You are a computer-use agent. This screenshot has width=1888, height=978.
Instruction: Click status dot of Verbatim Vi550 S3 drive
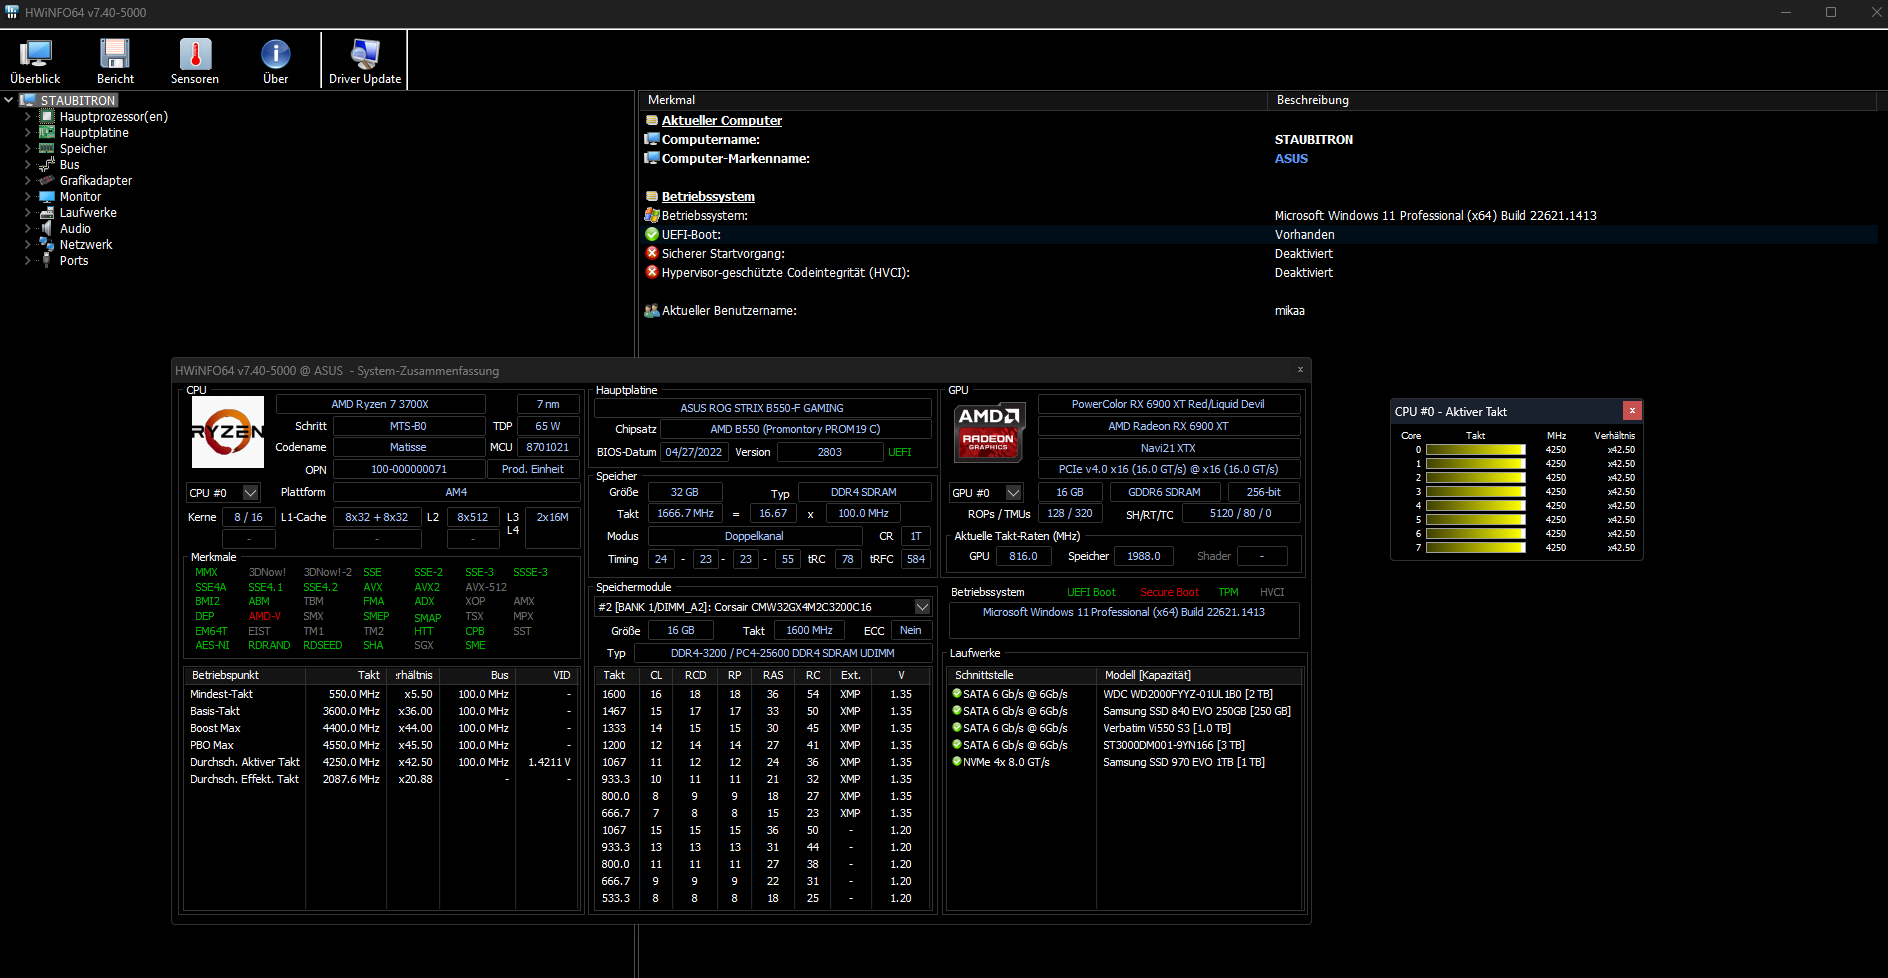click(957, 727)
